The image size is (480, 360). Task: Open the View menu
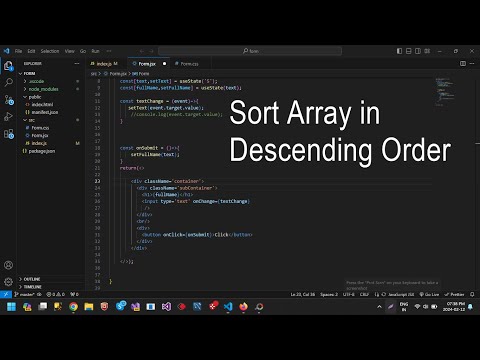pos(69,51)
